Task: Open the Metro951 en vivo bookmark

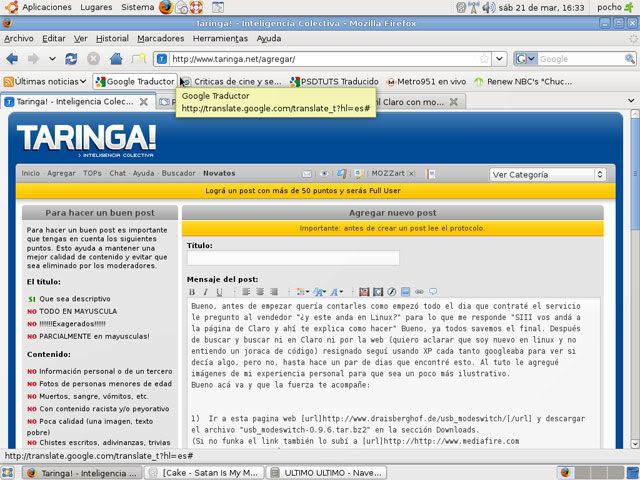Action: tap(426, 82)
